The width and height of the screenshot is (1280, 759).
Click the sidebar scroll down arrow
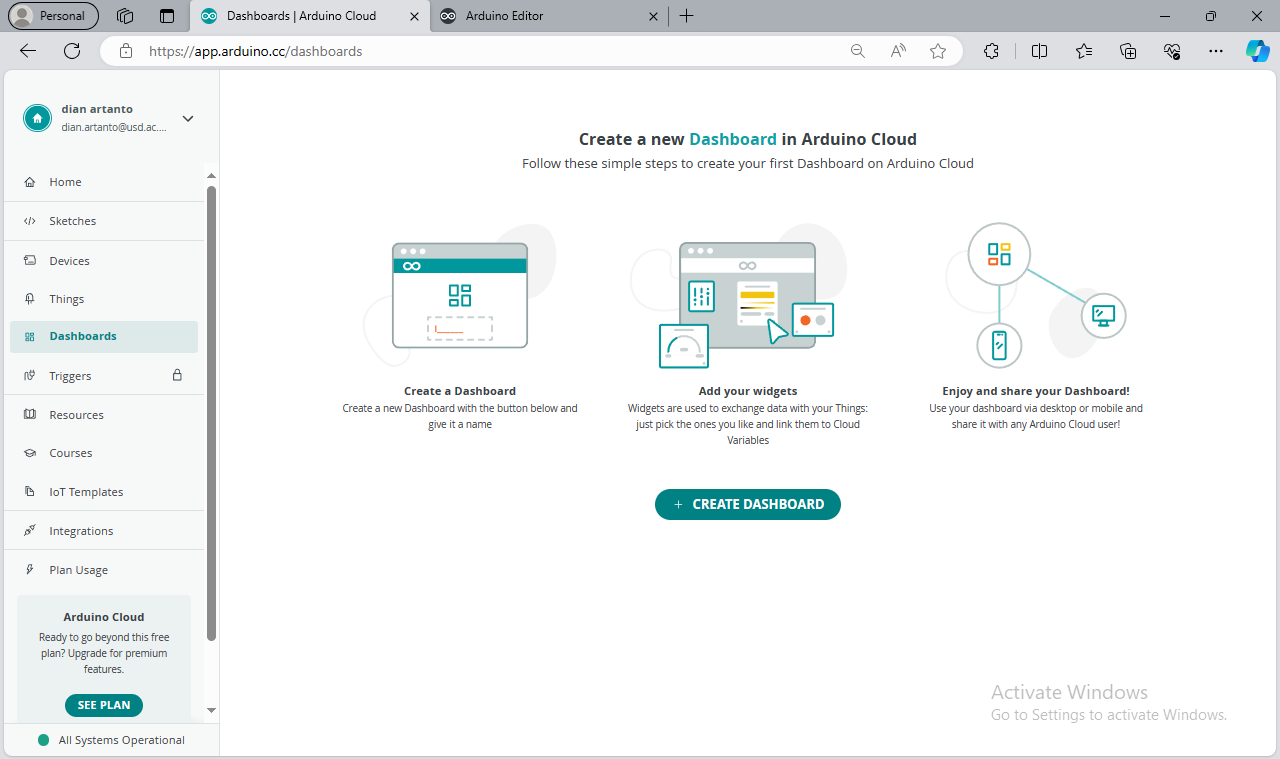pos(211,710)
